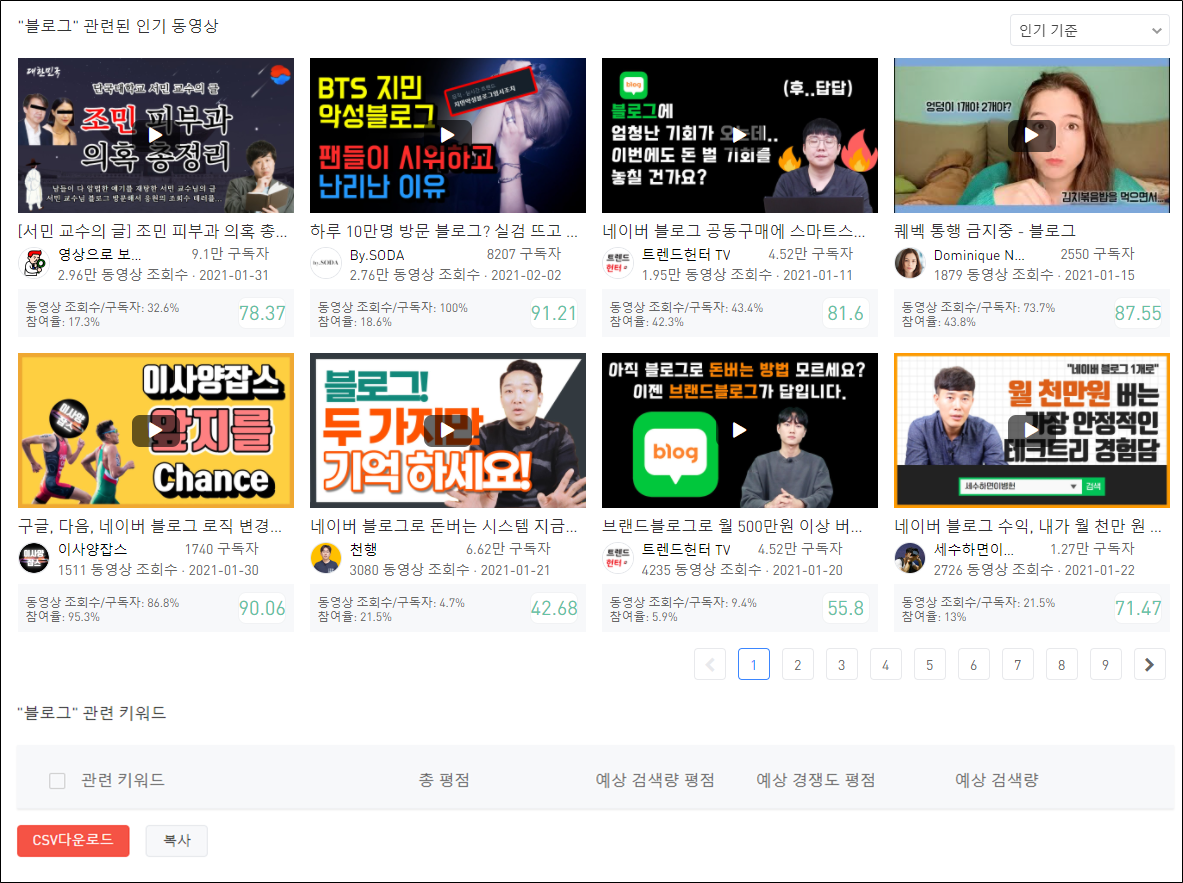Go to next page arrow

point(1150,664)
